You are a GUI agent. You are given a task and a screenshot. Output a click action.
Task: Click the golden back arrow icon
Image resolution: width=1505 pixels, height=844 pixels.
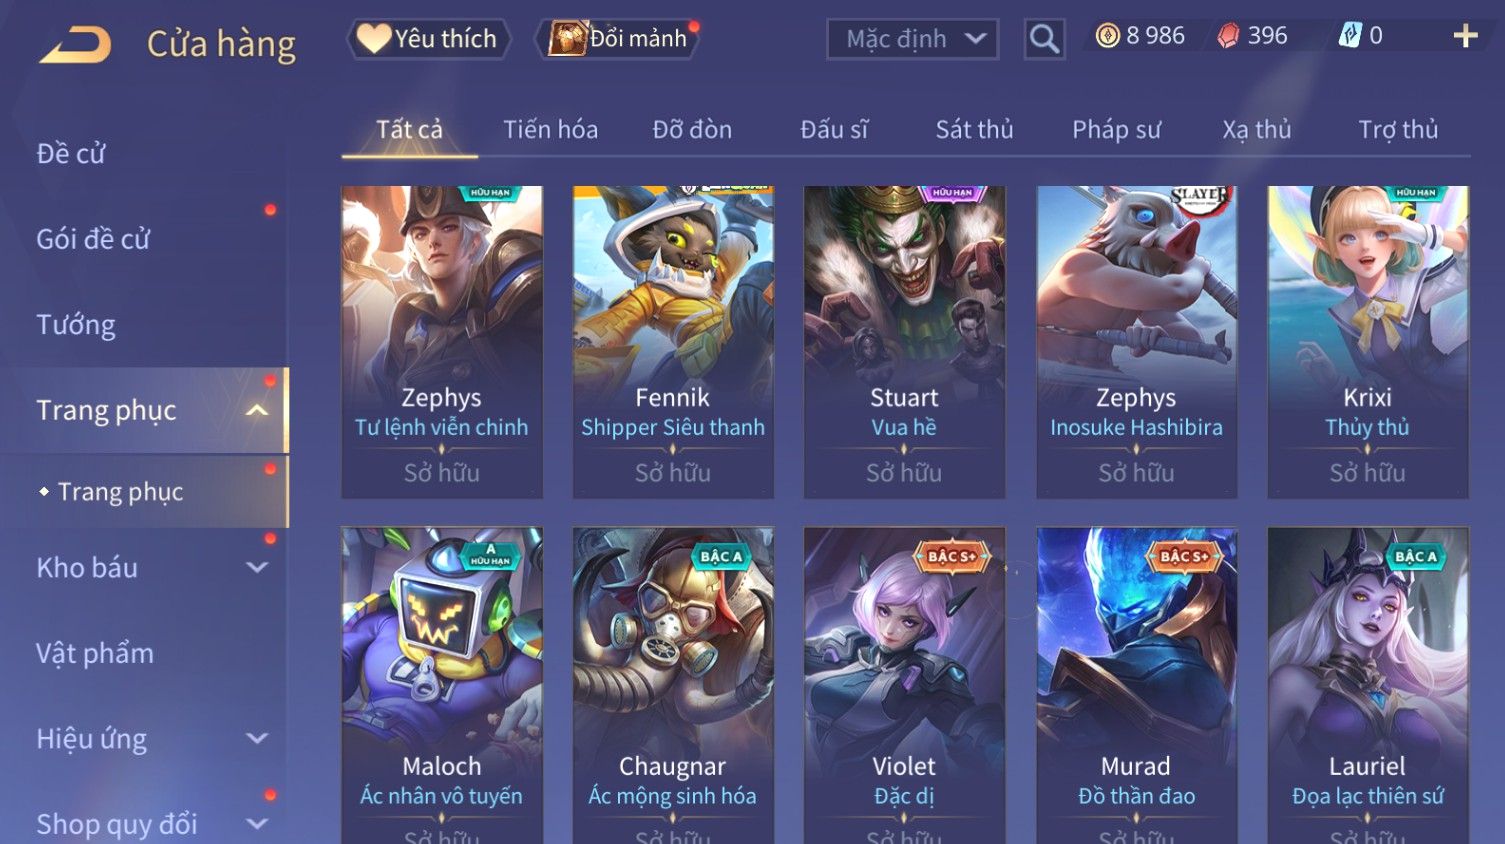pos(75,45)
